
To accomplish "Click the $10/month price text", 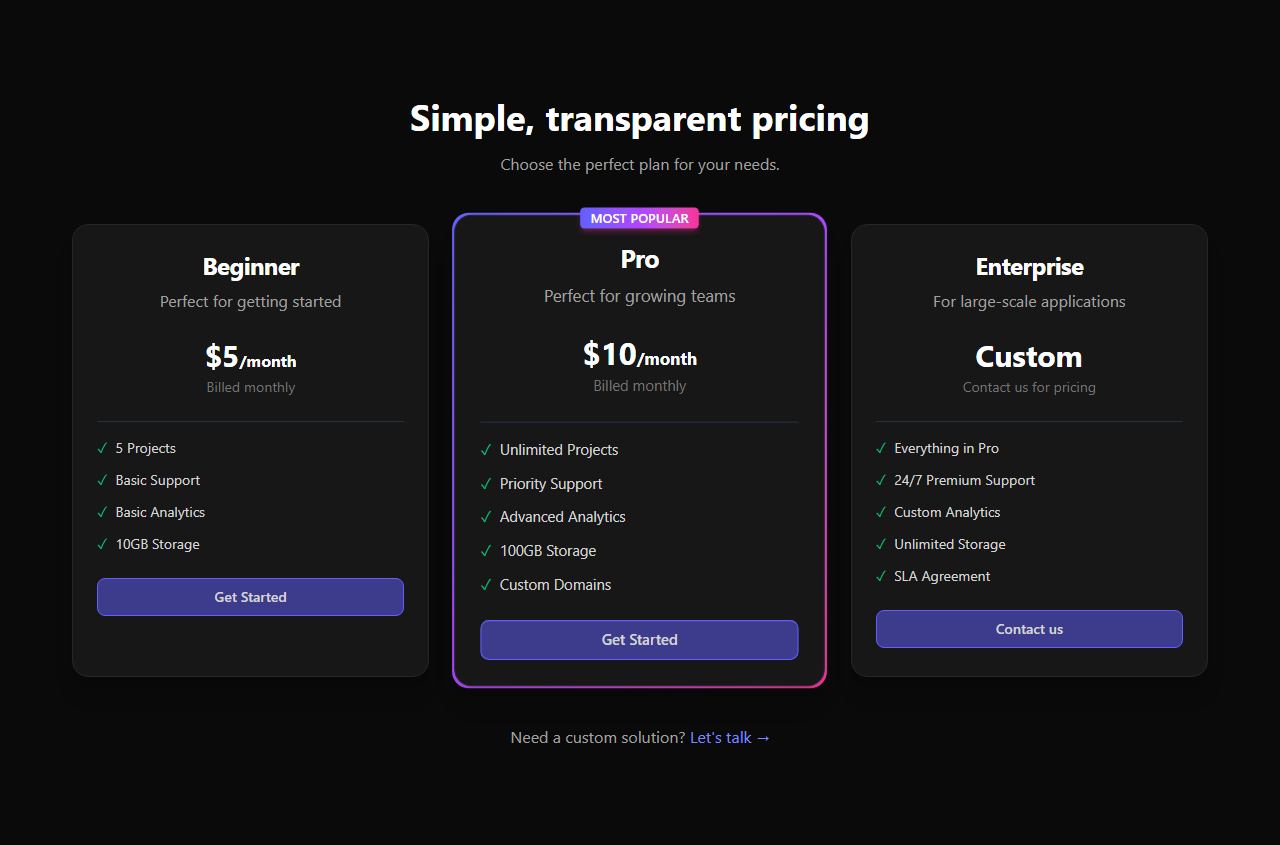I will [640, 354].
